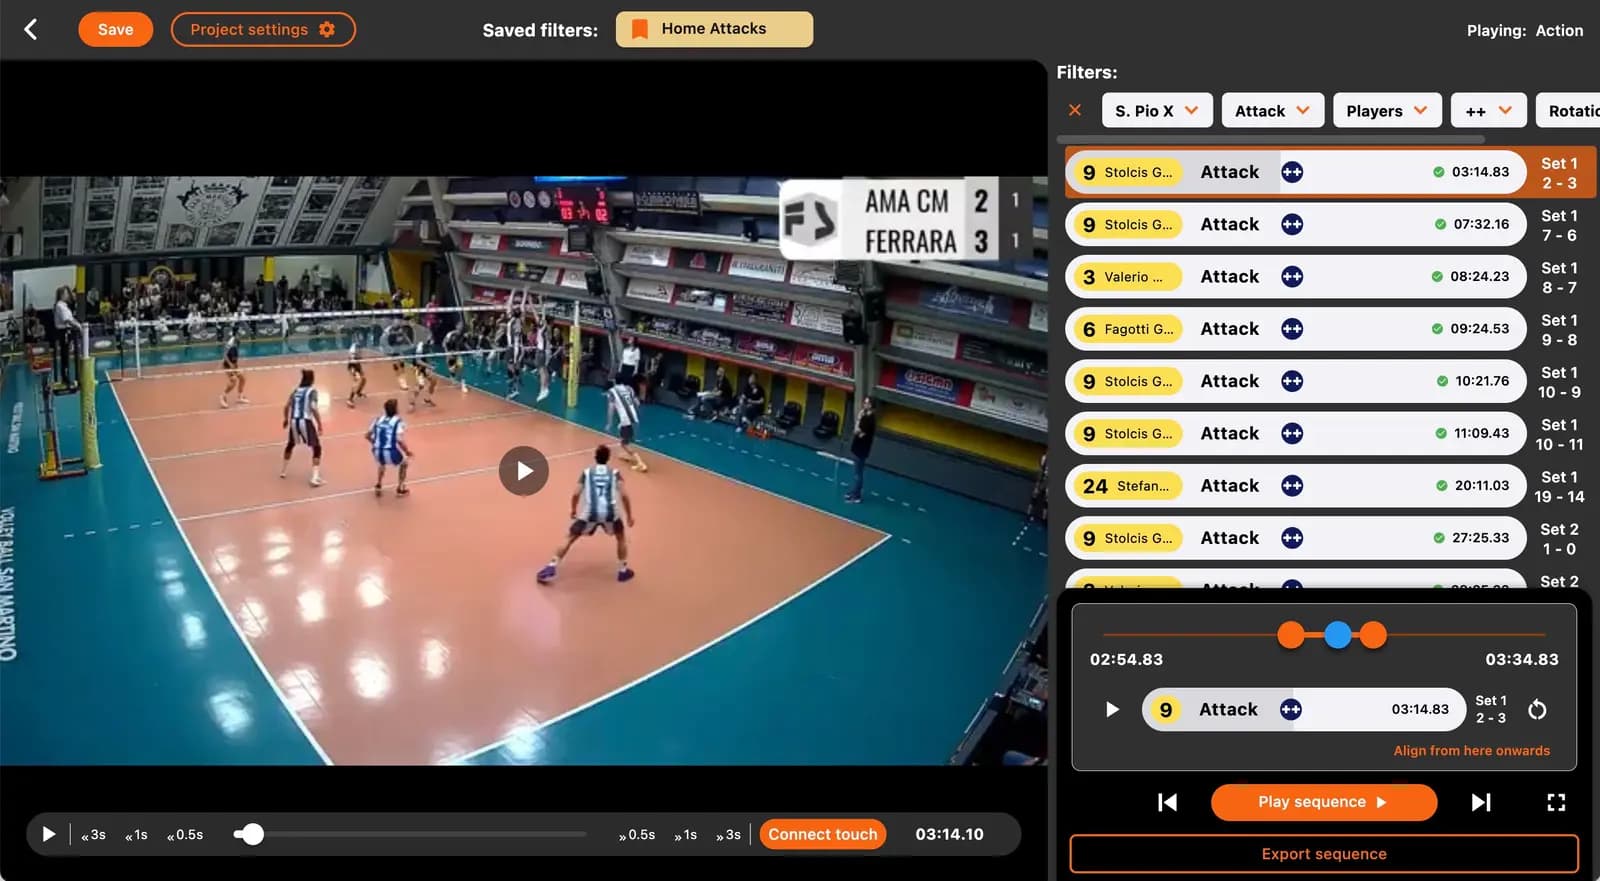The height and width of the screenshot is (881, 1600).
Task: Open the Rotation filter dropdown
Action: [x=1568, y=111]
